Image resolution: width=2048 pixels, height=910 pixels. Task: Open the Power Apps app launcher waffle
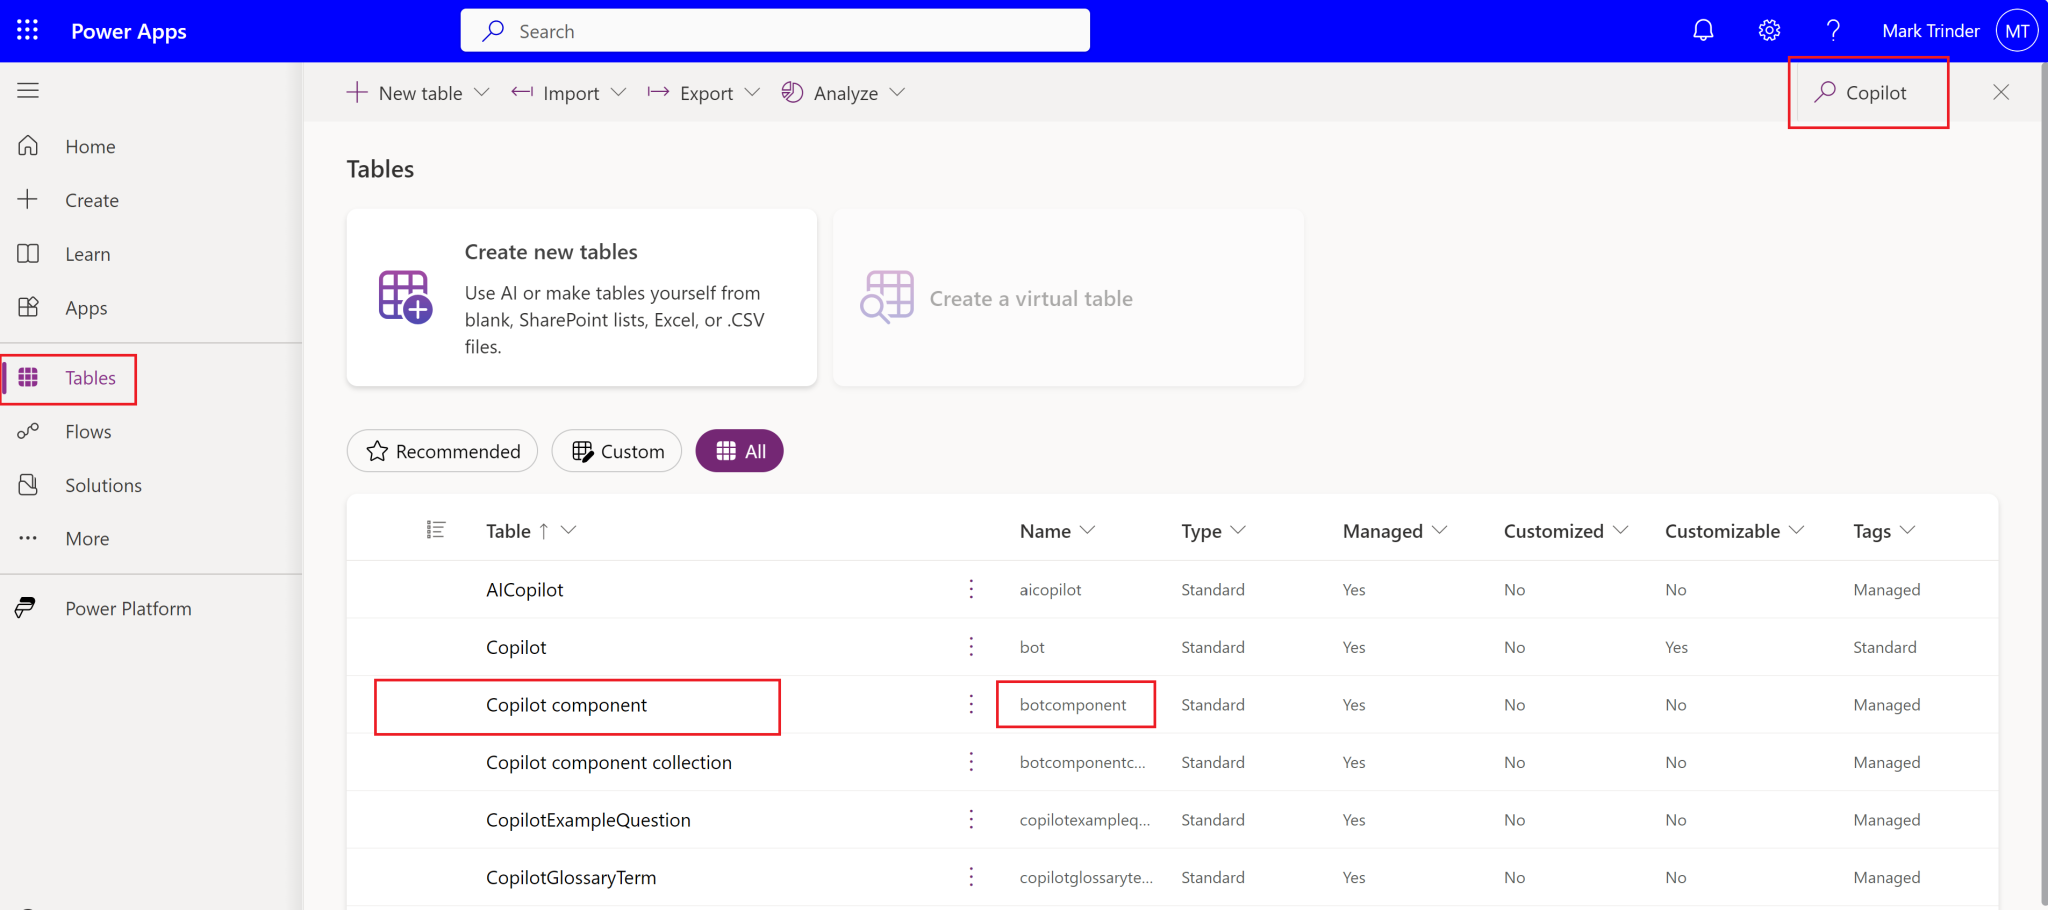pos(27,30)
